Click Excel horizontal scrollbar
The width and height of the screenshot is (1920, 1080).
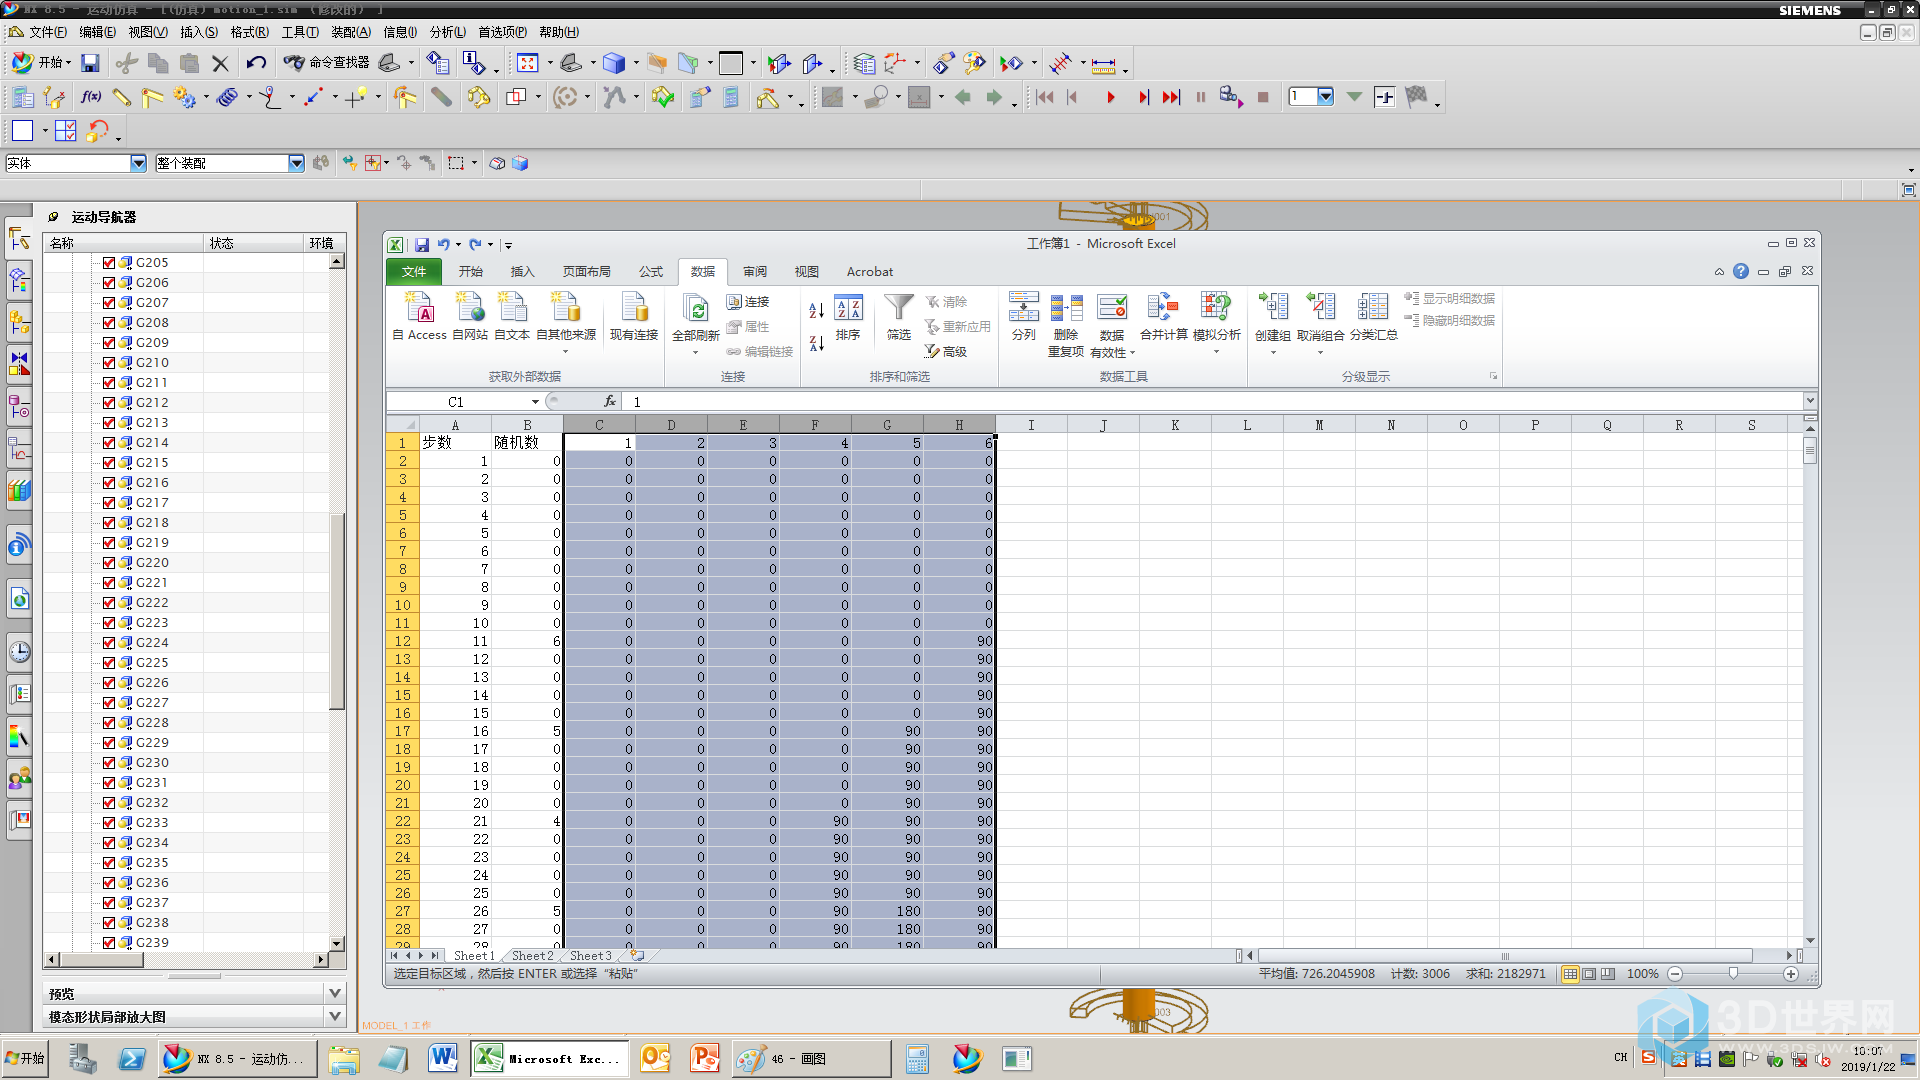click(x=1505, y=956)
